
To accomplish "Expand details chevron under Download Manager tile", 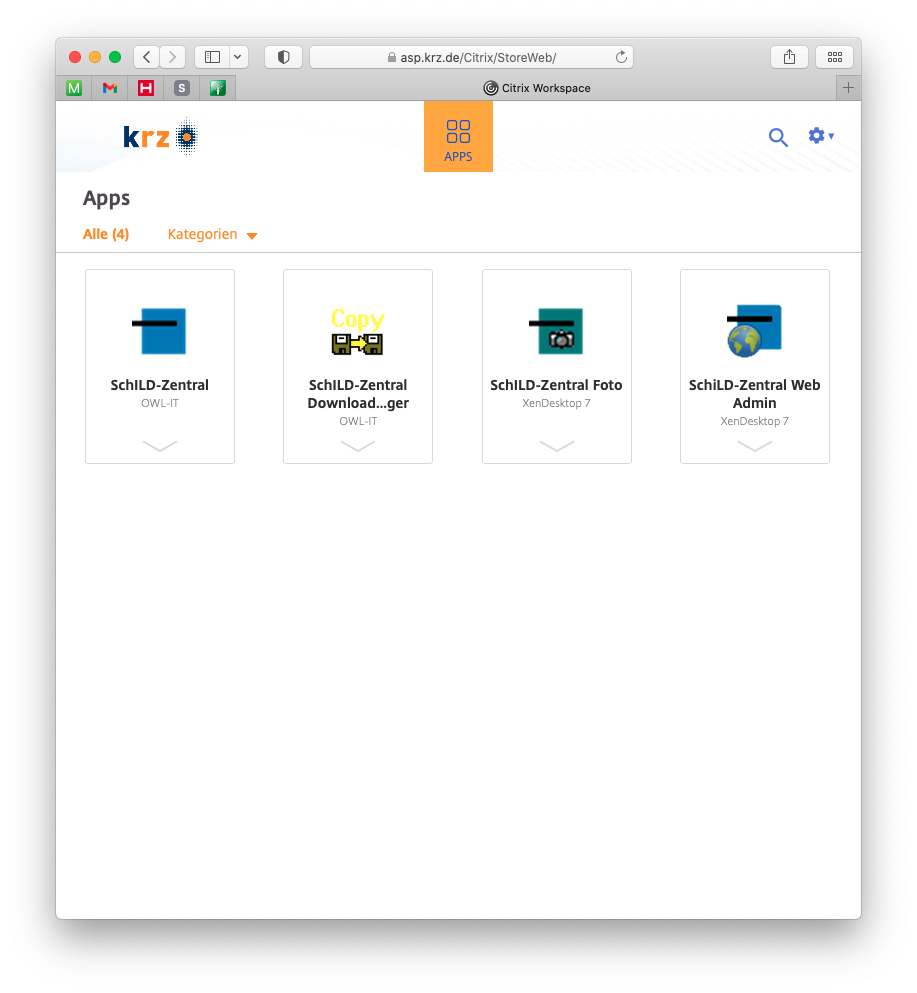I will [x=358, y=446].
